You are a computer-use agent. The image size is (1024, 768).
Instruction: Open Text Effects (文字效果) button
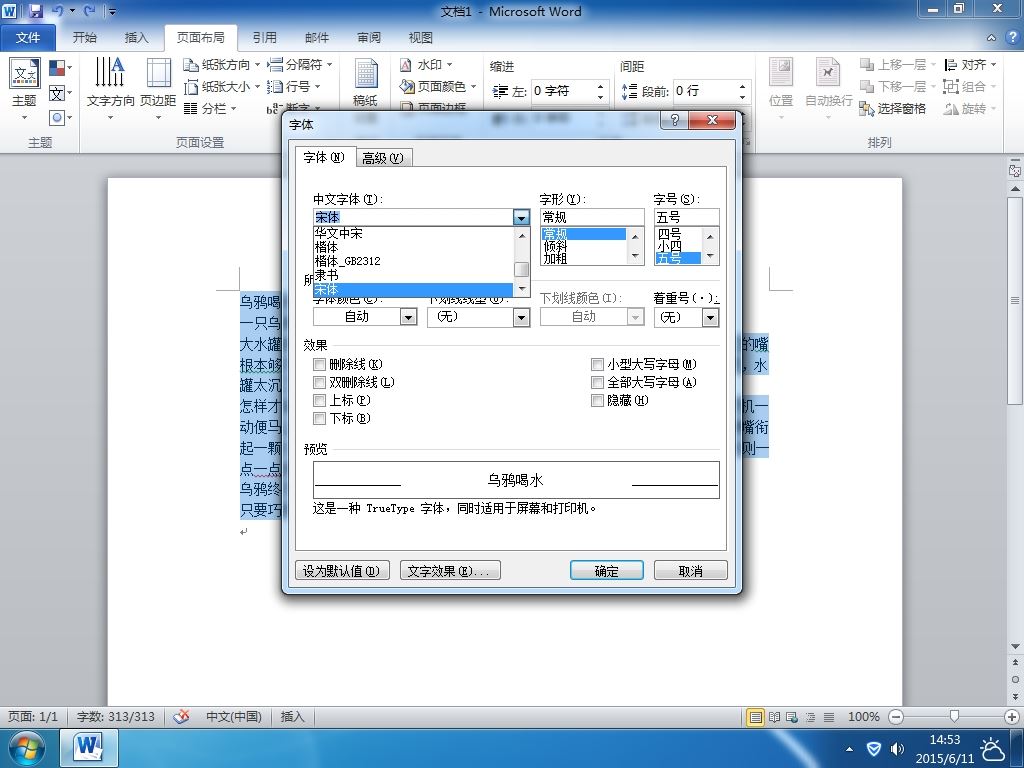click(450, 571)
